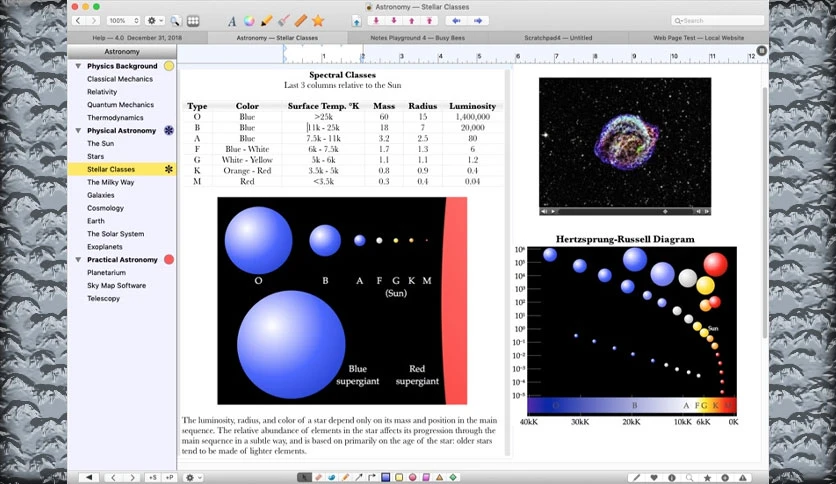Image resolution: width=836 pixels, height=484 pixels.
Task: Click the blue right arrow button
Action: [x=478, y=20]
